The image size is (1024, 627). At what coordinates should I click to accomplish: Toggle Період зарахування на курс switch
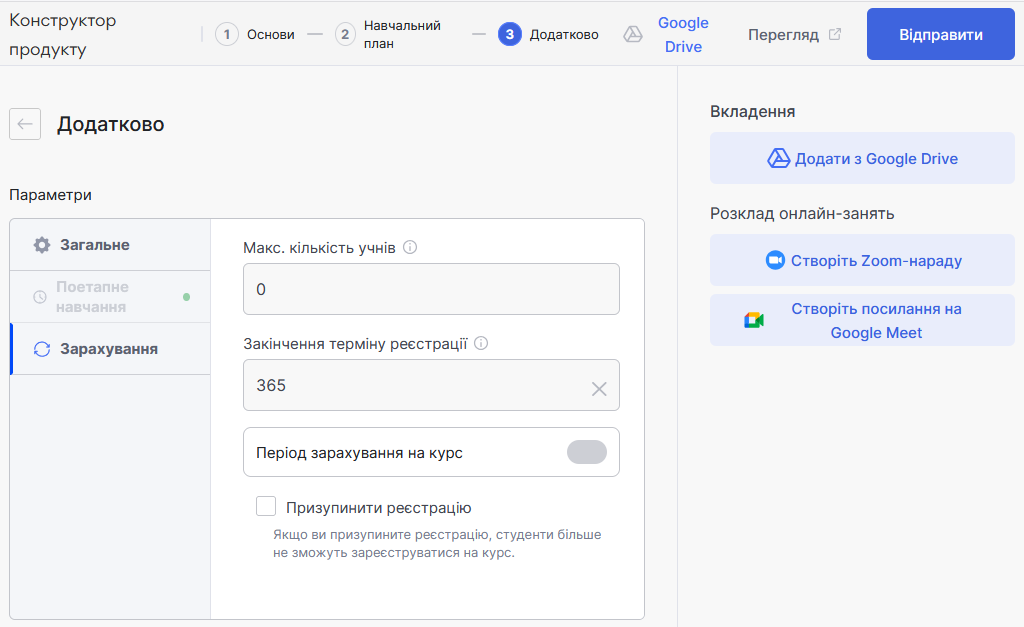pos(587,452)
